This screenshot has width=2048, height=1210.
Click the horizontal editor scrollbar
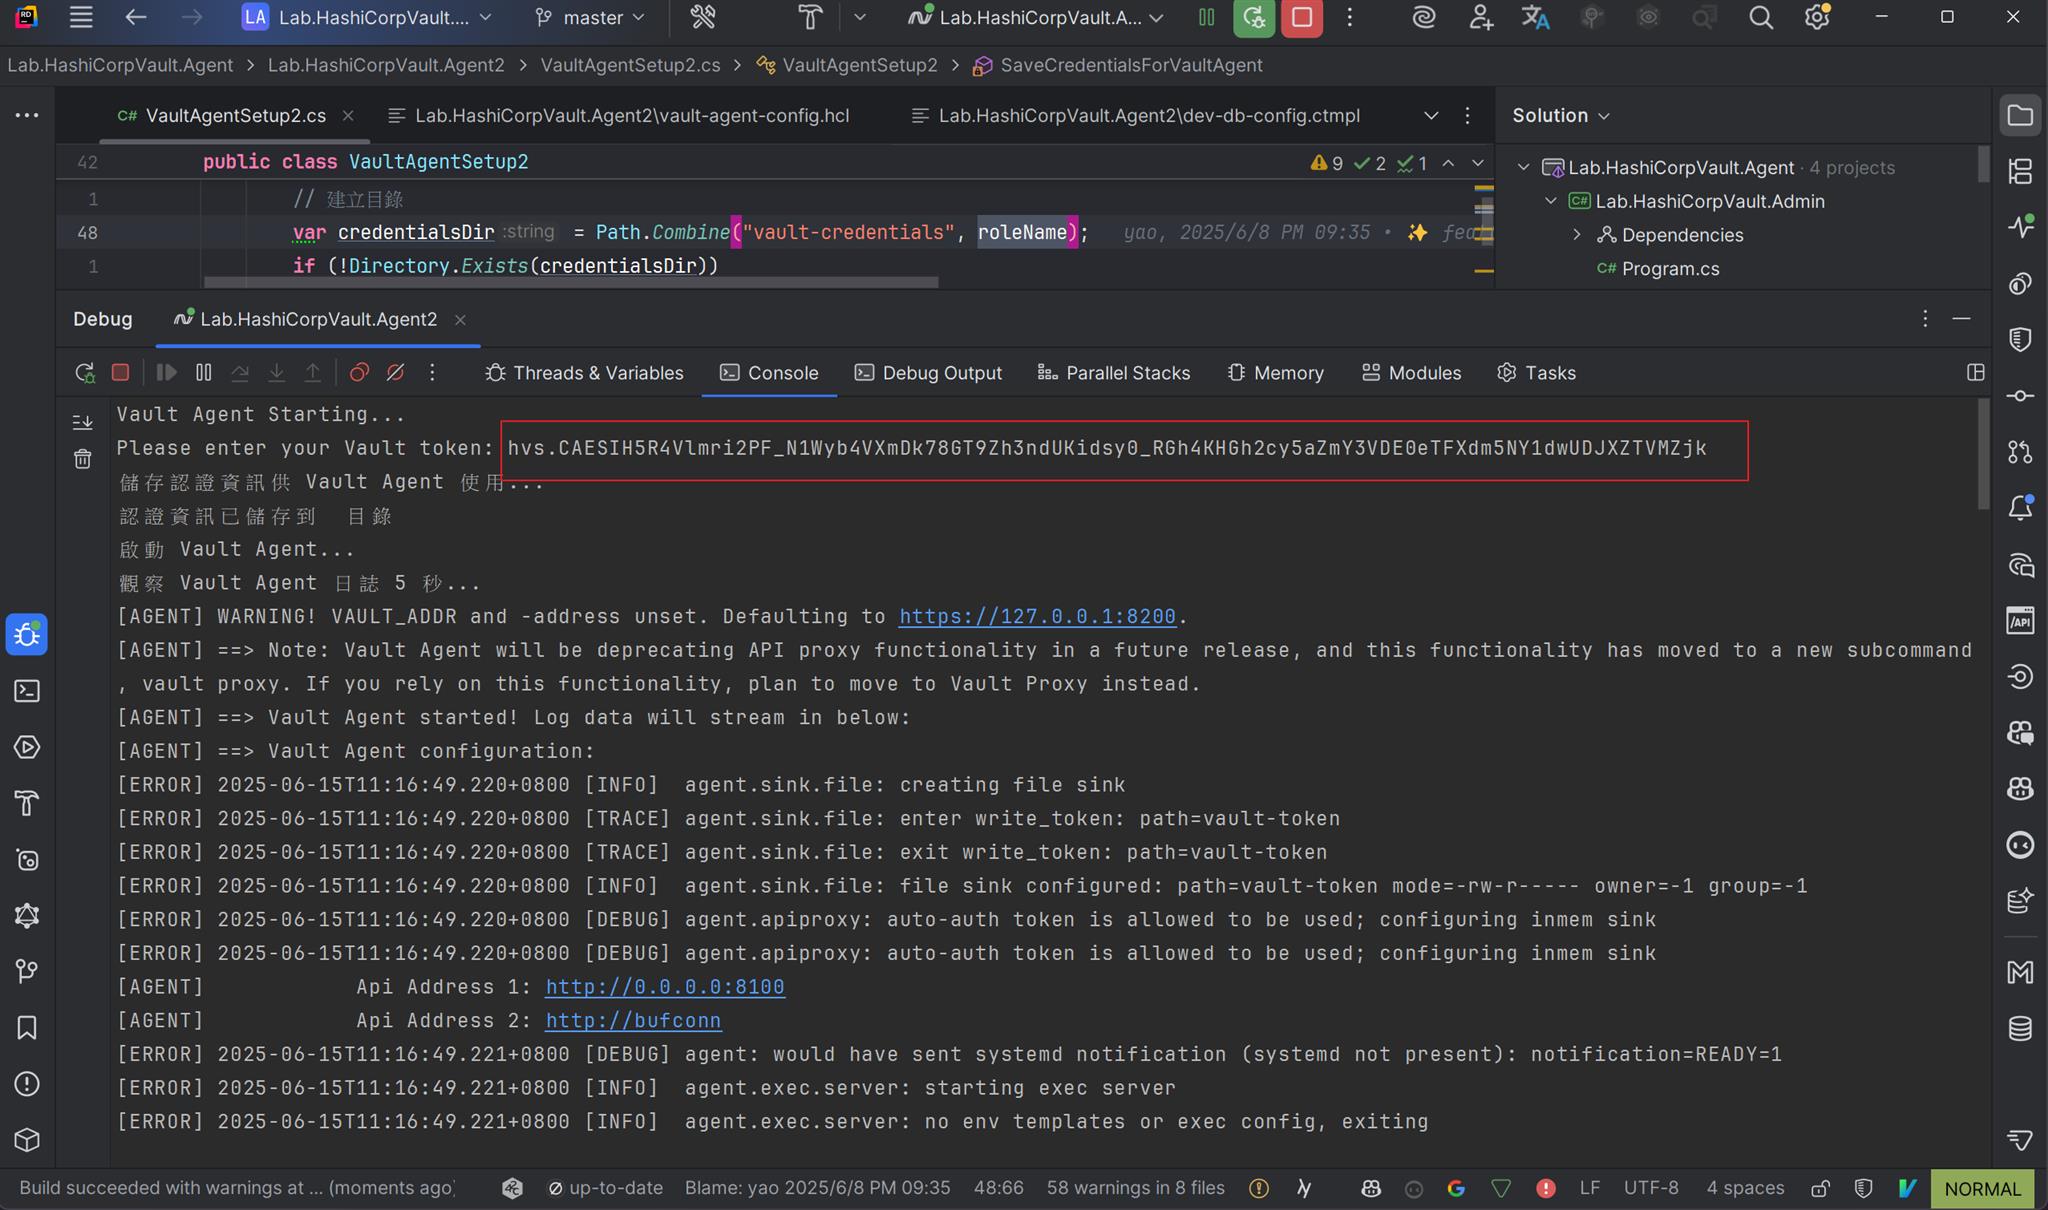point(571,282)
